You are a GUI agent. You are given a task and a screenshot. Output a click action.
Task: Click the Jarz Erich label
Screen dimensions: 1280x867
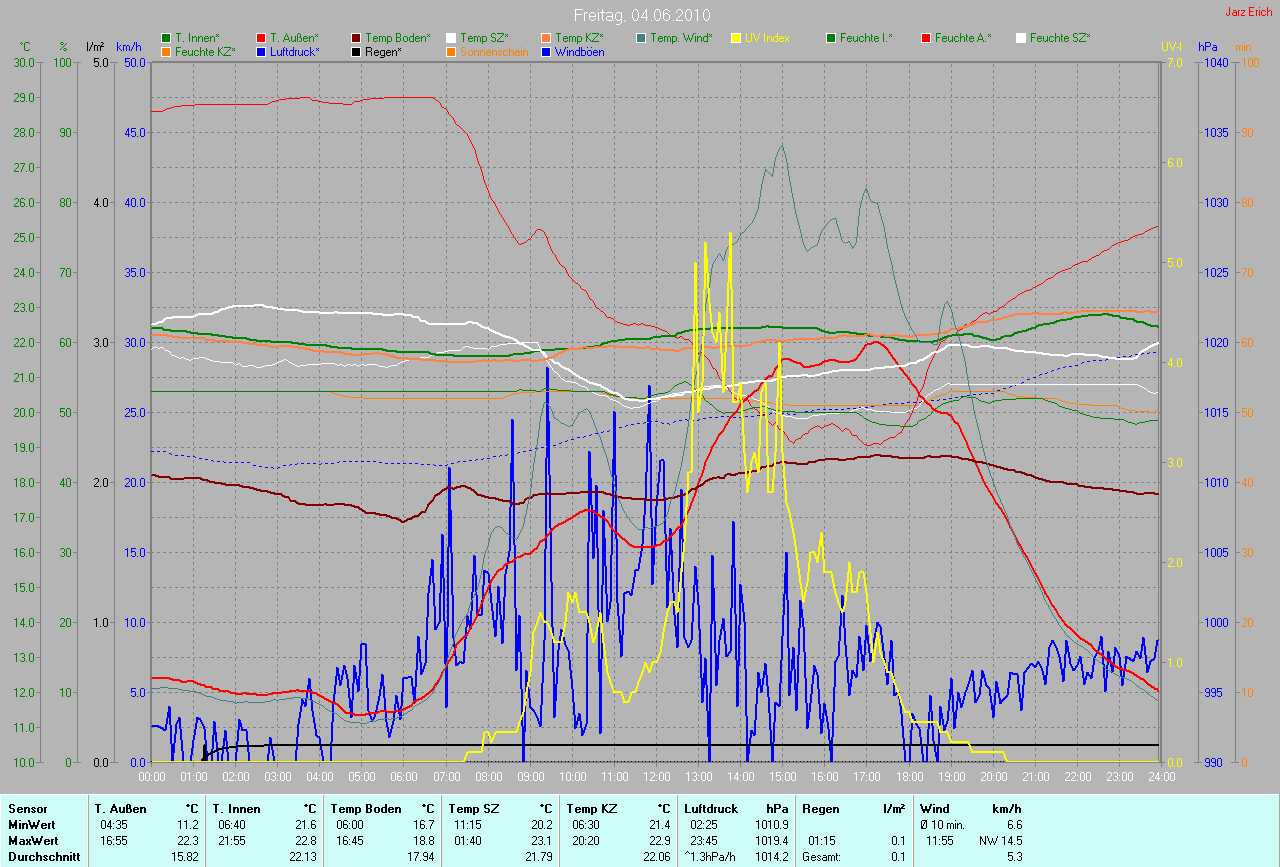1248,12
